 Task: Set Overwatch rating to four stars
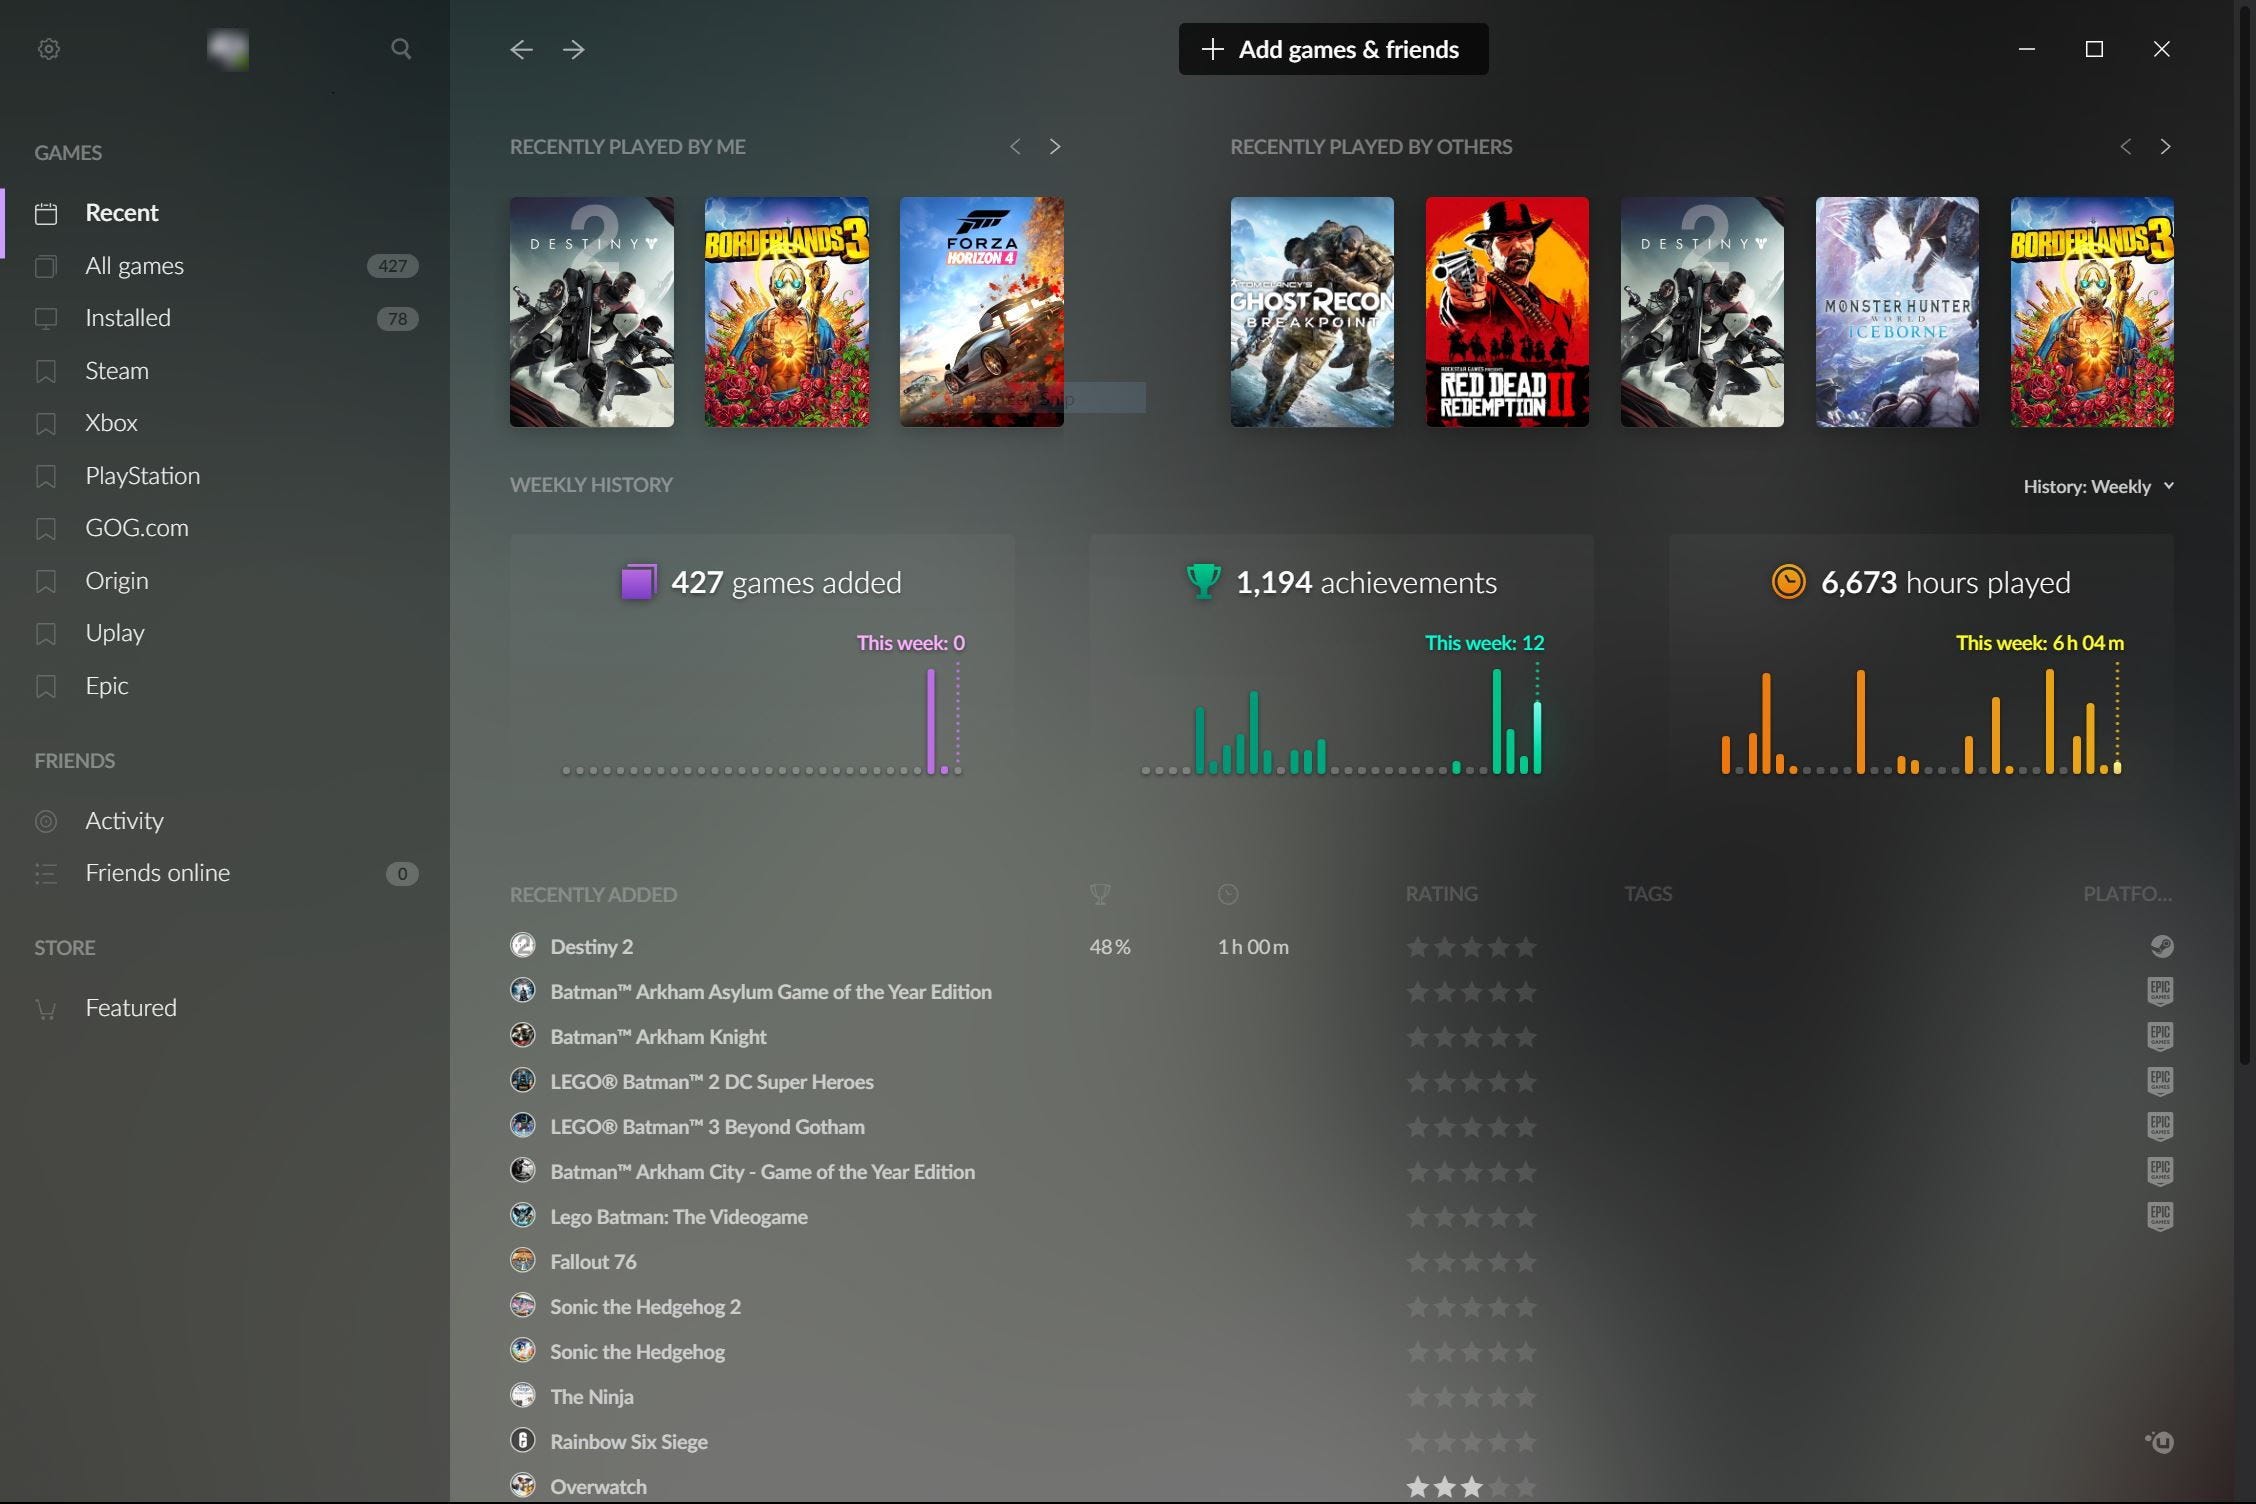1498,1487
